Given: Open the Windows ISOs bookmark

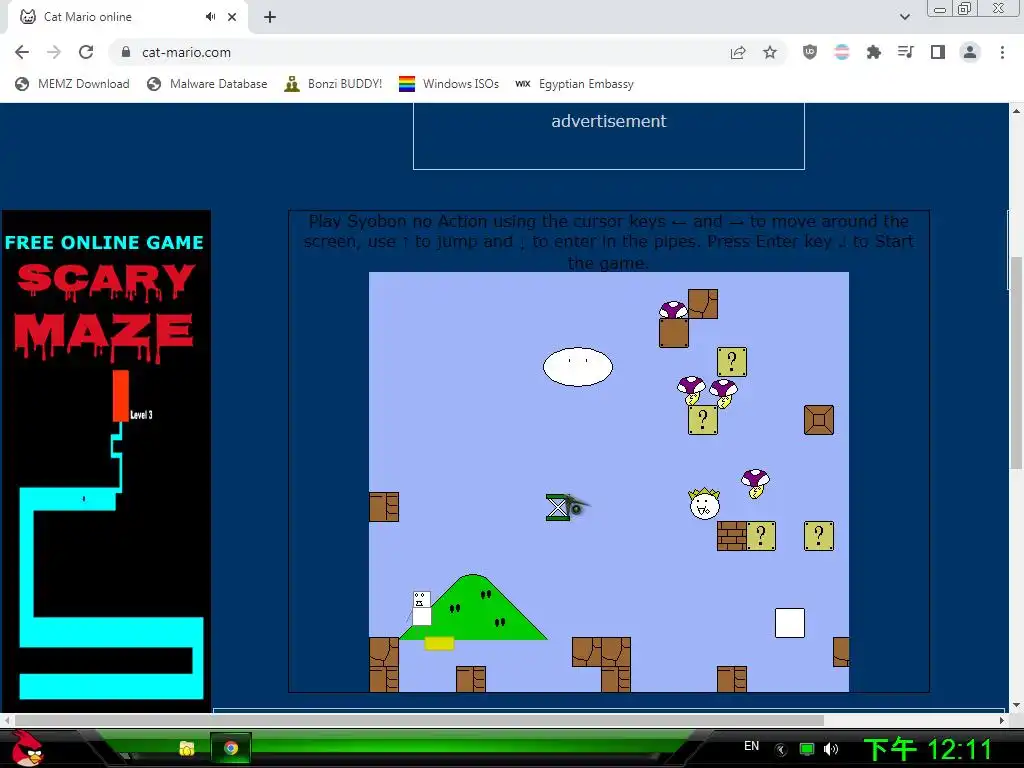Looking at the screenshot, I should point(449,84).
